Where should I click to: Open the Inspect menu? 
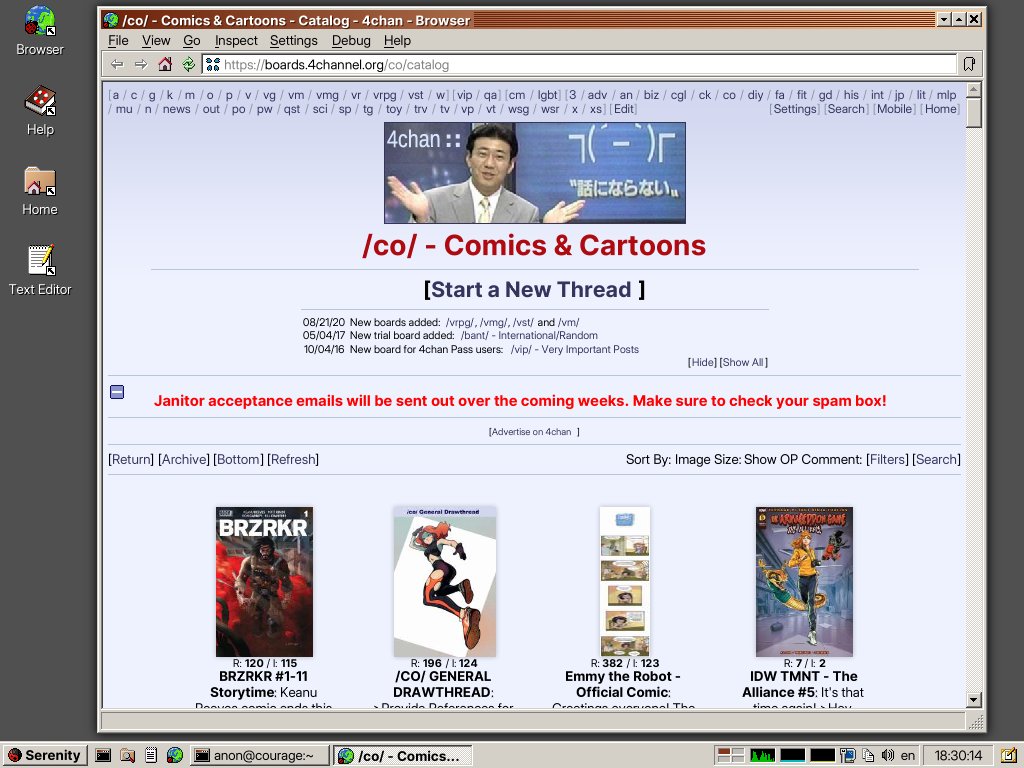[x=236, y=41]
